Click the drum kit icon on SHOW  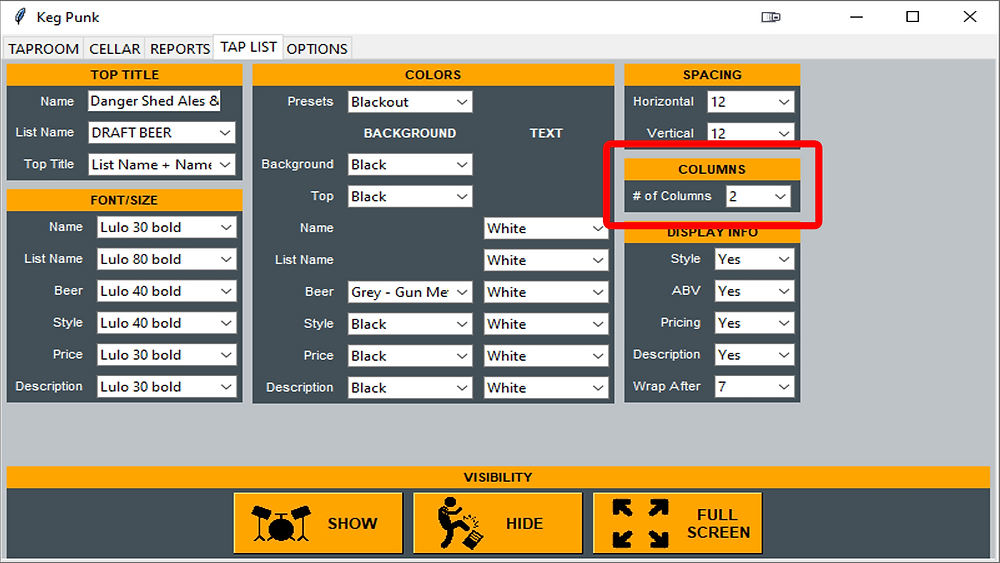281,523
